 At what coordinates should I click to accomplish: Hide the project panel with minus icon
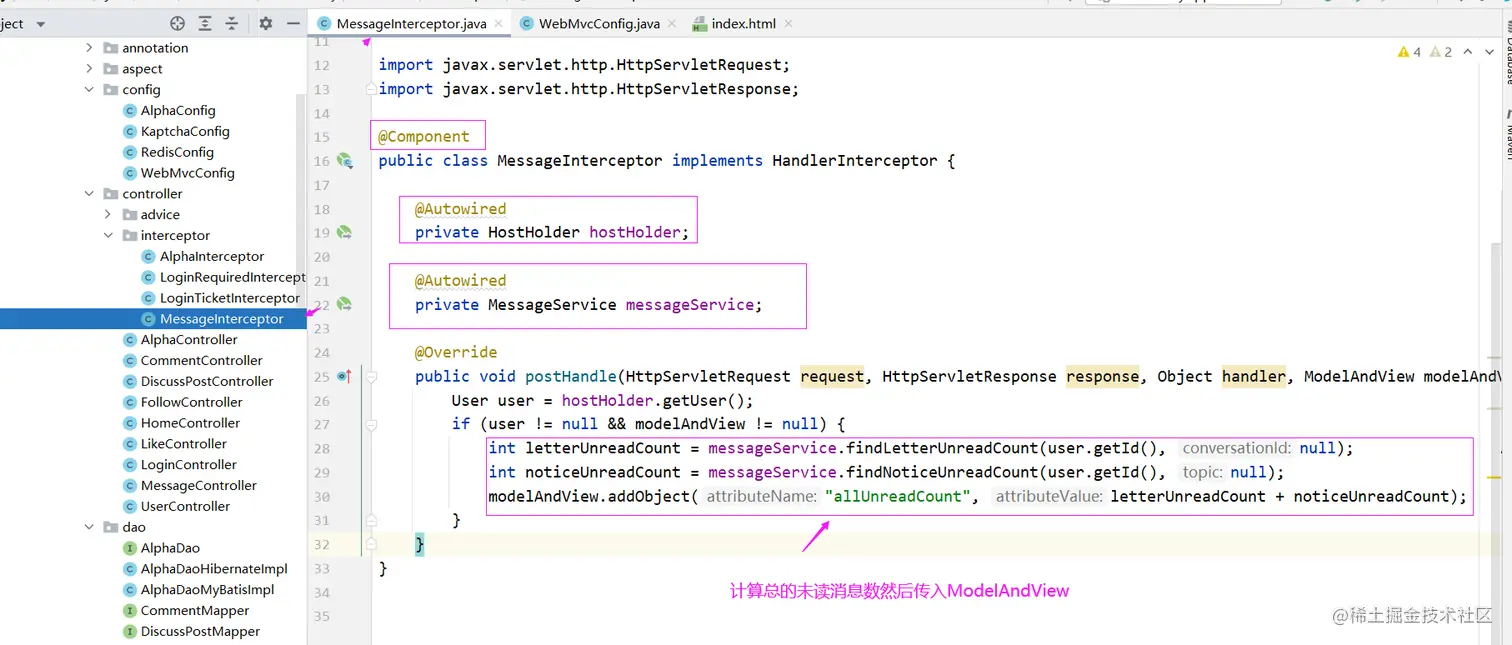click(293, 23)
